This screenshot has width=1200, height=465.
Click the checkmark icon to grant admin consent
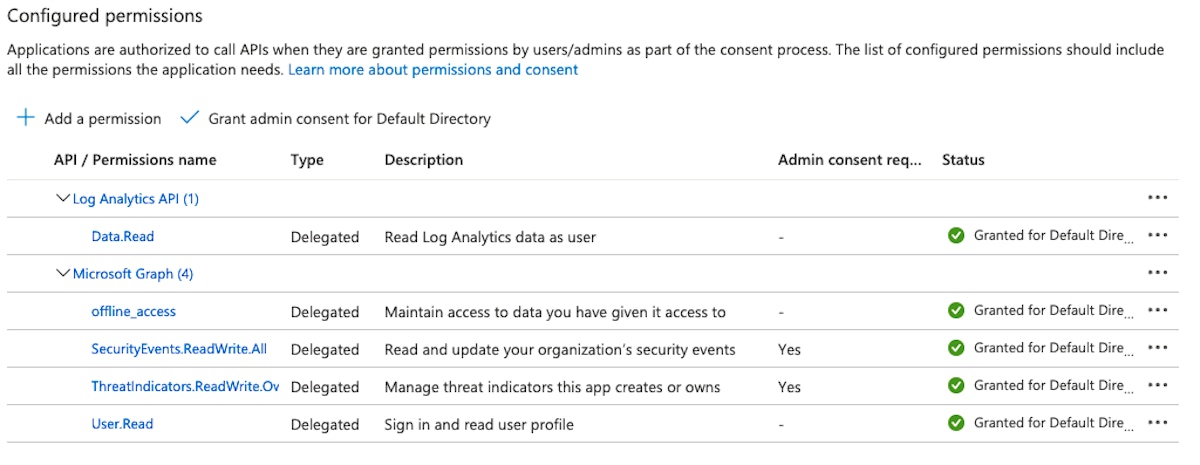coord(189,118)
